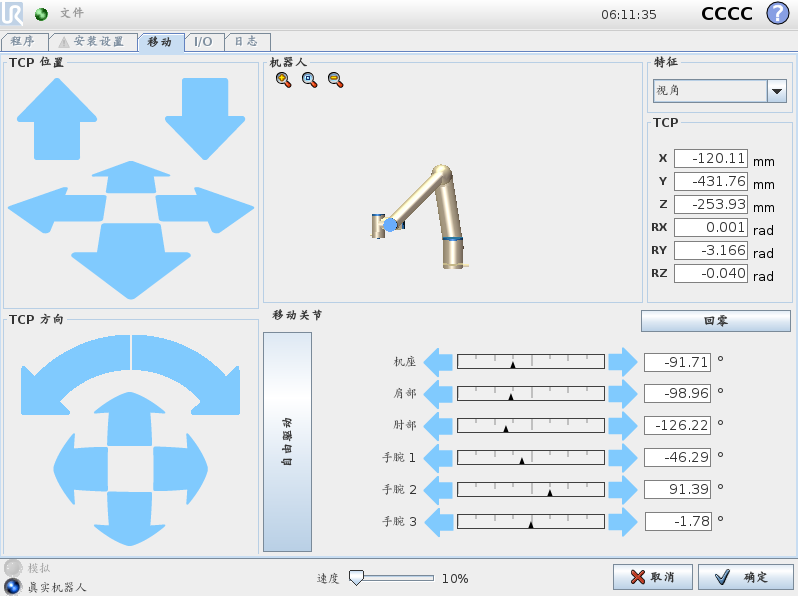Click the zoom-in magnifier in robot view
The height and width of the screenshot is (596, 798).
(x=283, y=80)
